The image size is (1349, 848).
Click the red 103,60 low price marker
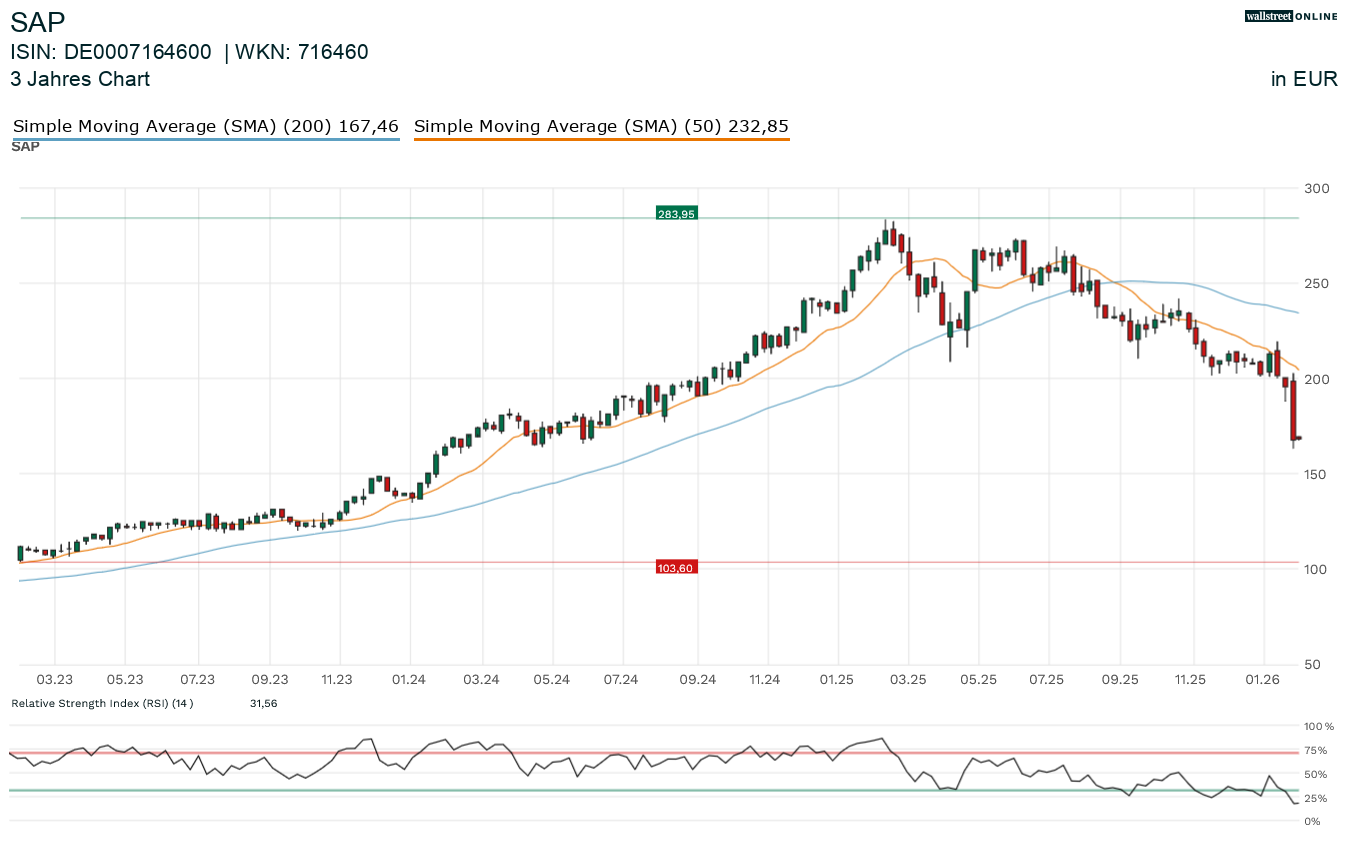tap(675, 567)
